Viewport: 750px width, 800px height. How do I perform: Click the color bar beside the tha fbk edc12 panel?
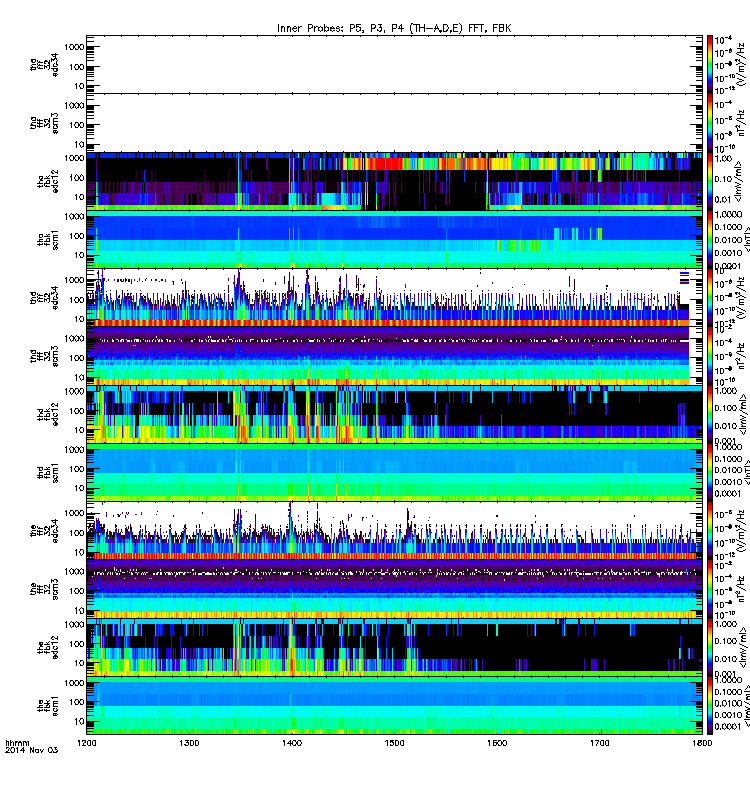(x=710, y=181)
